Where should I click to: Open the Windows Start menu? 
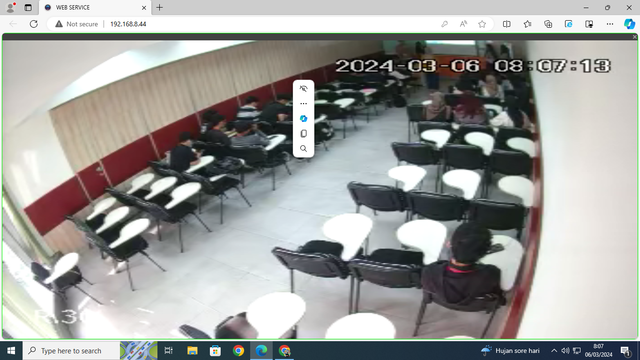coord(11,351)
